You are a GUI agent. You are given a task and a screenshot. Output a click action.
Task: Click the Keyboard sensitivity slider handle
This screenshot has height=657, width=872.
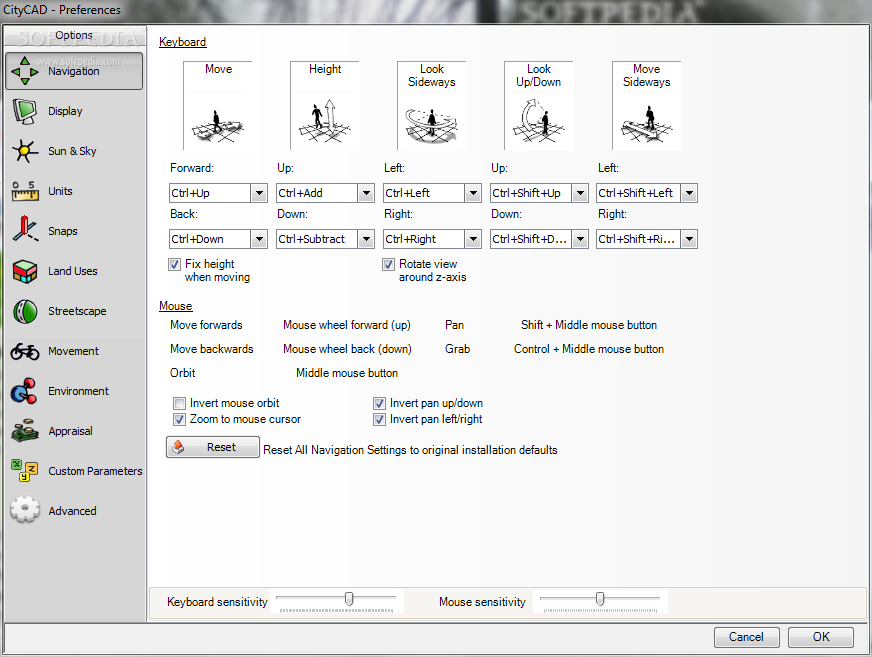(349, 599)
